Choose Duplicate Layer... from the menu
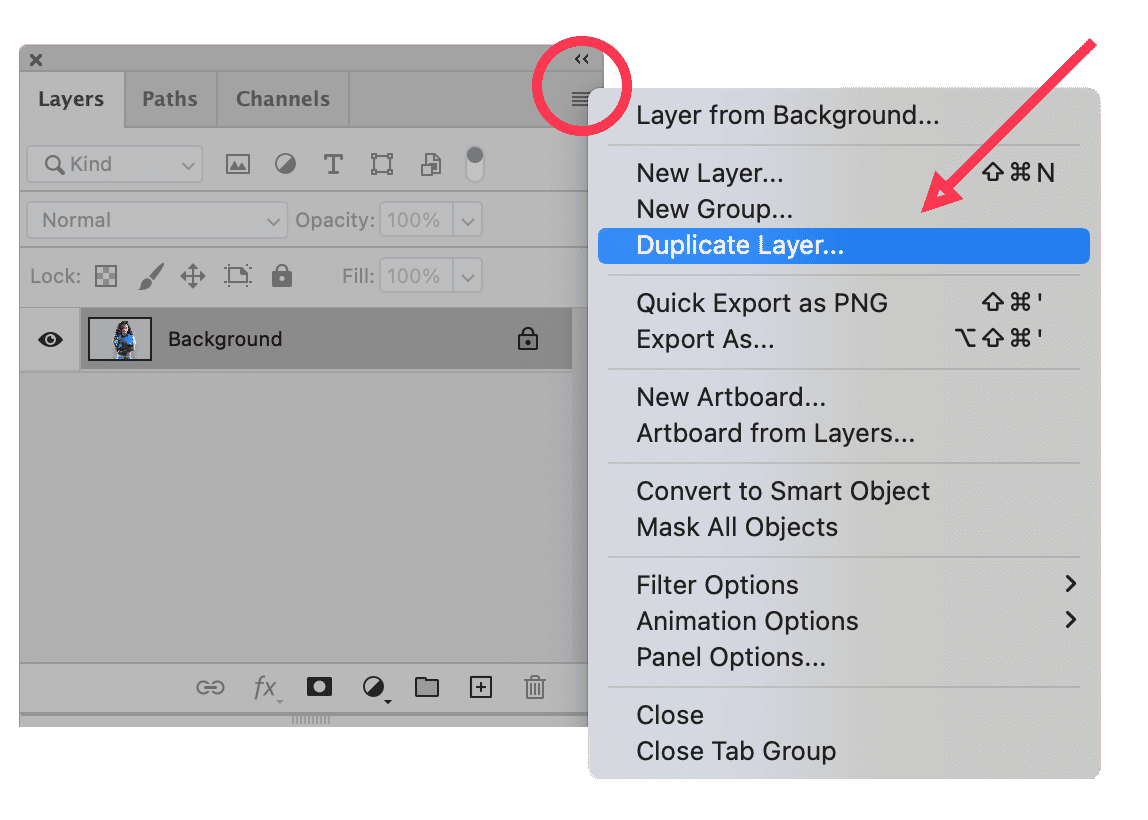Screen dimensions: 1148x820 click(x=740, y=246)
